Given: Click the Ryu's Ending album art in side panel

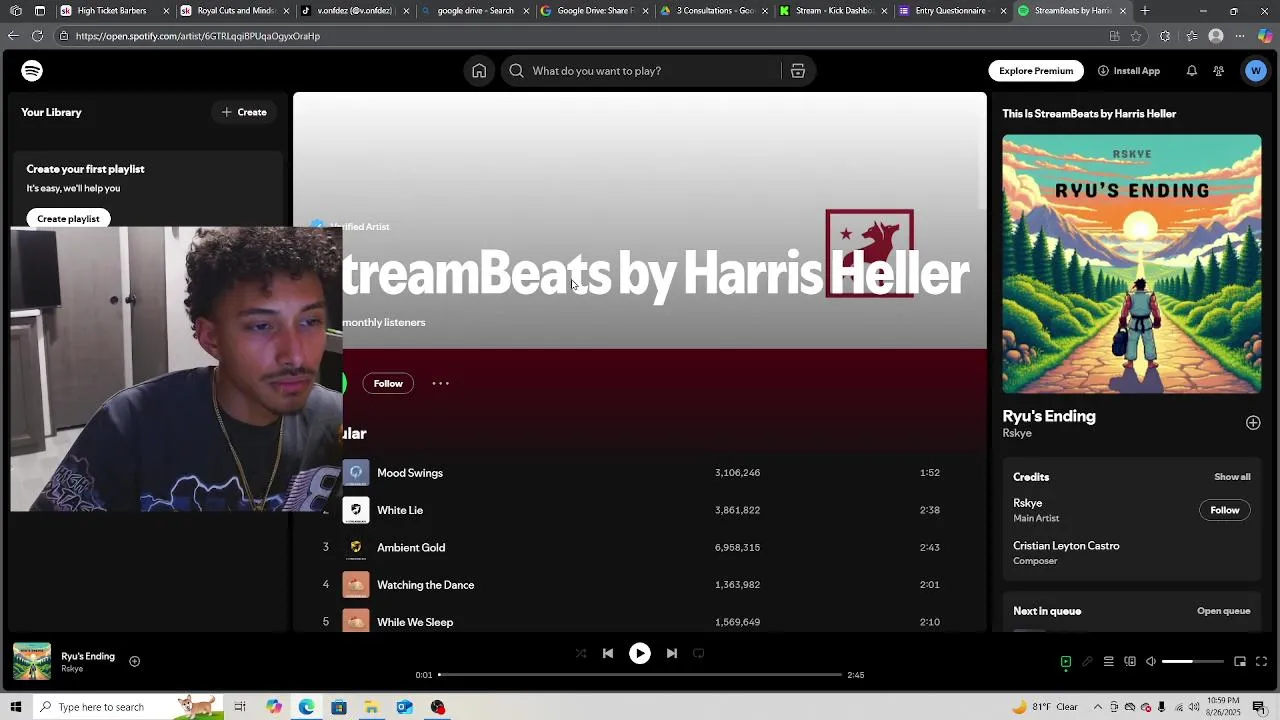Looking at the screenshot, I should (1132, 264).
